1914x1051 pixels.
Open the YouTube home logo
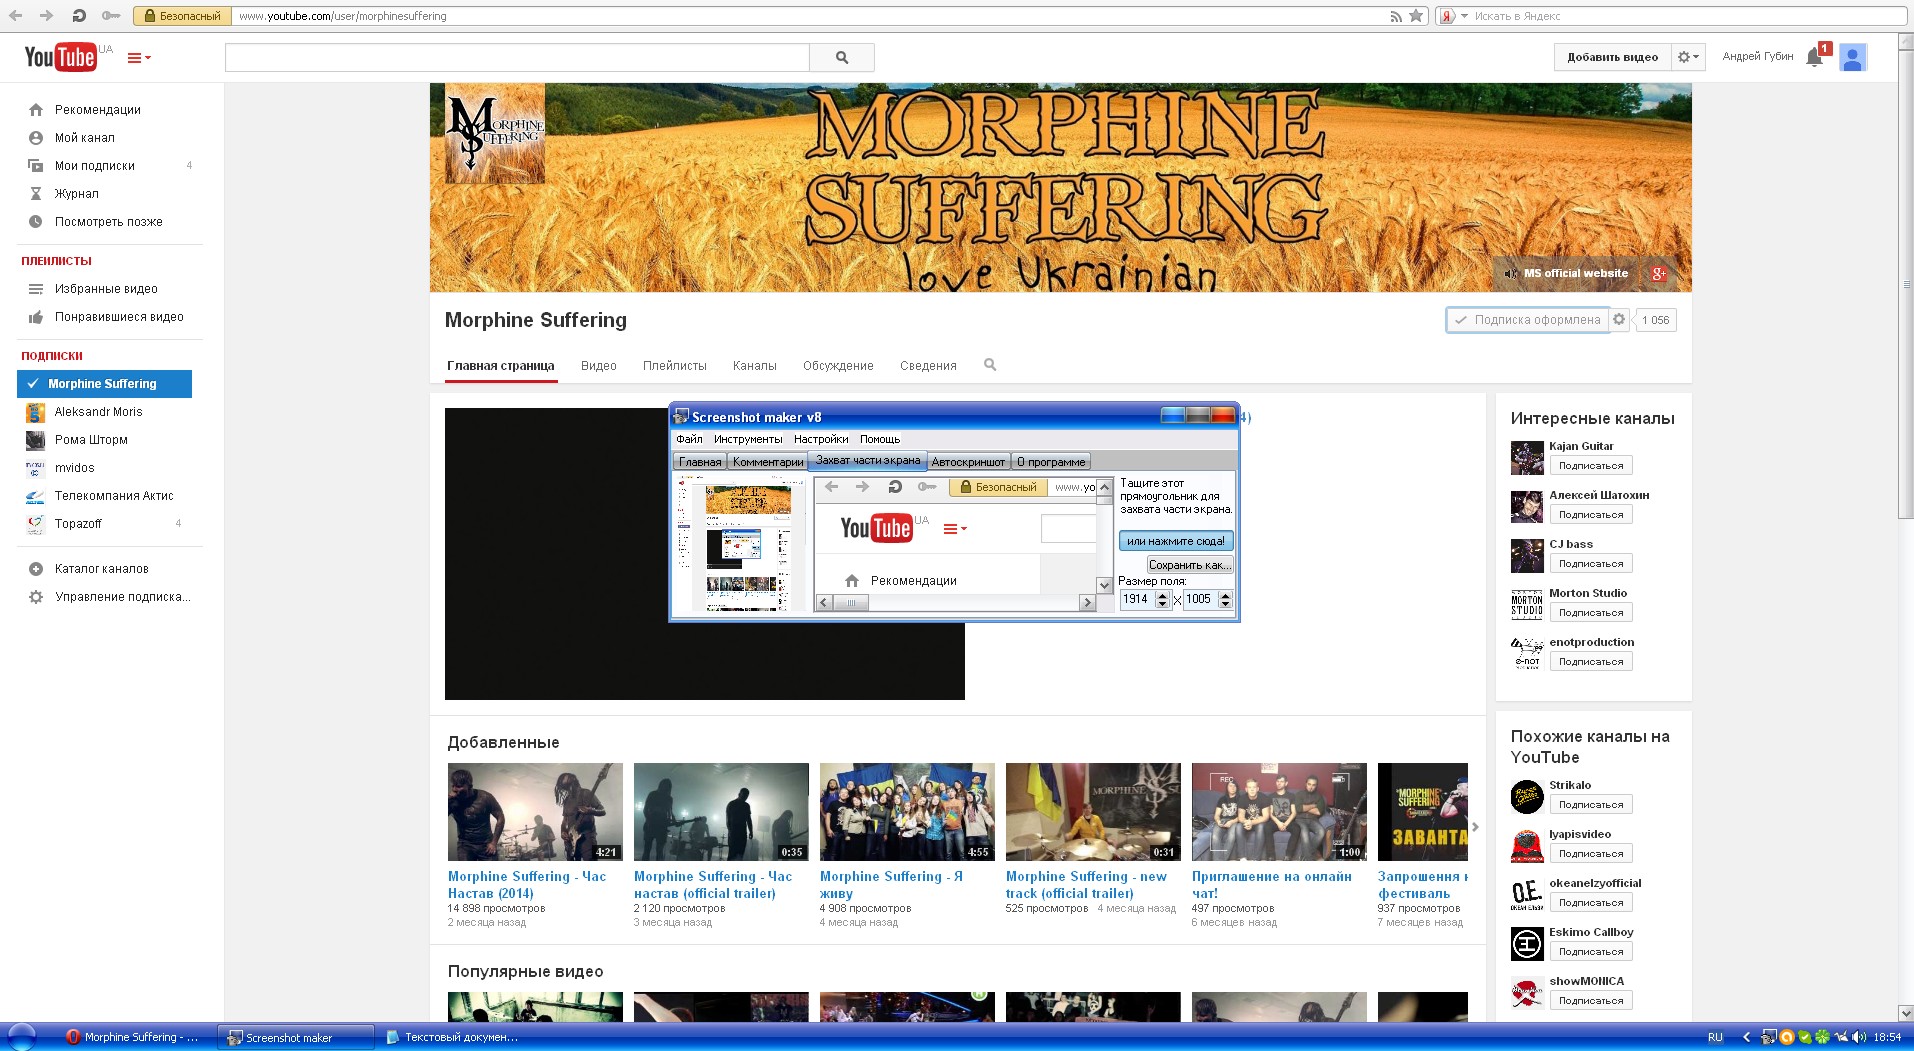tap(61, 57)
